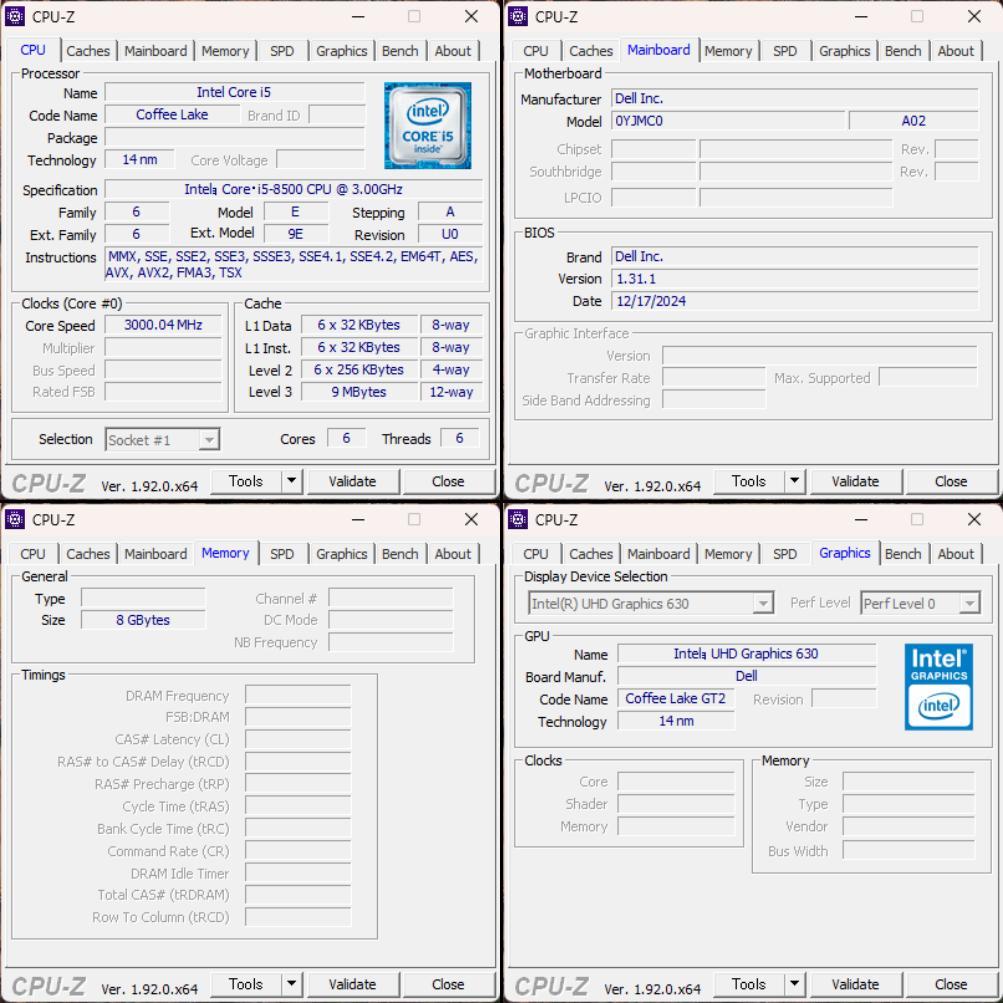1003x1003 pixels.
Task: Minimize the window showing the Mainboard tab
Action: tap(862, 16)
